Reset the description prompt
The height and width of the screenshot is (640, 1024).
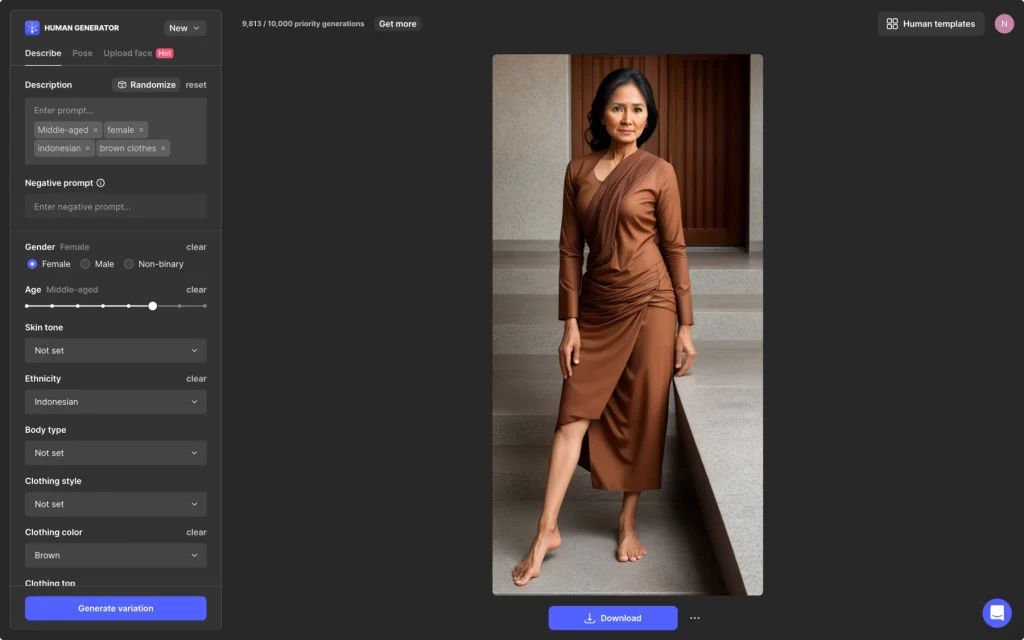click(196, 85)
